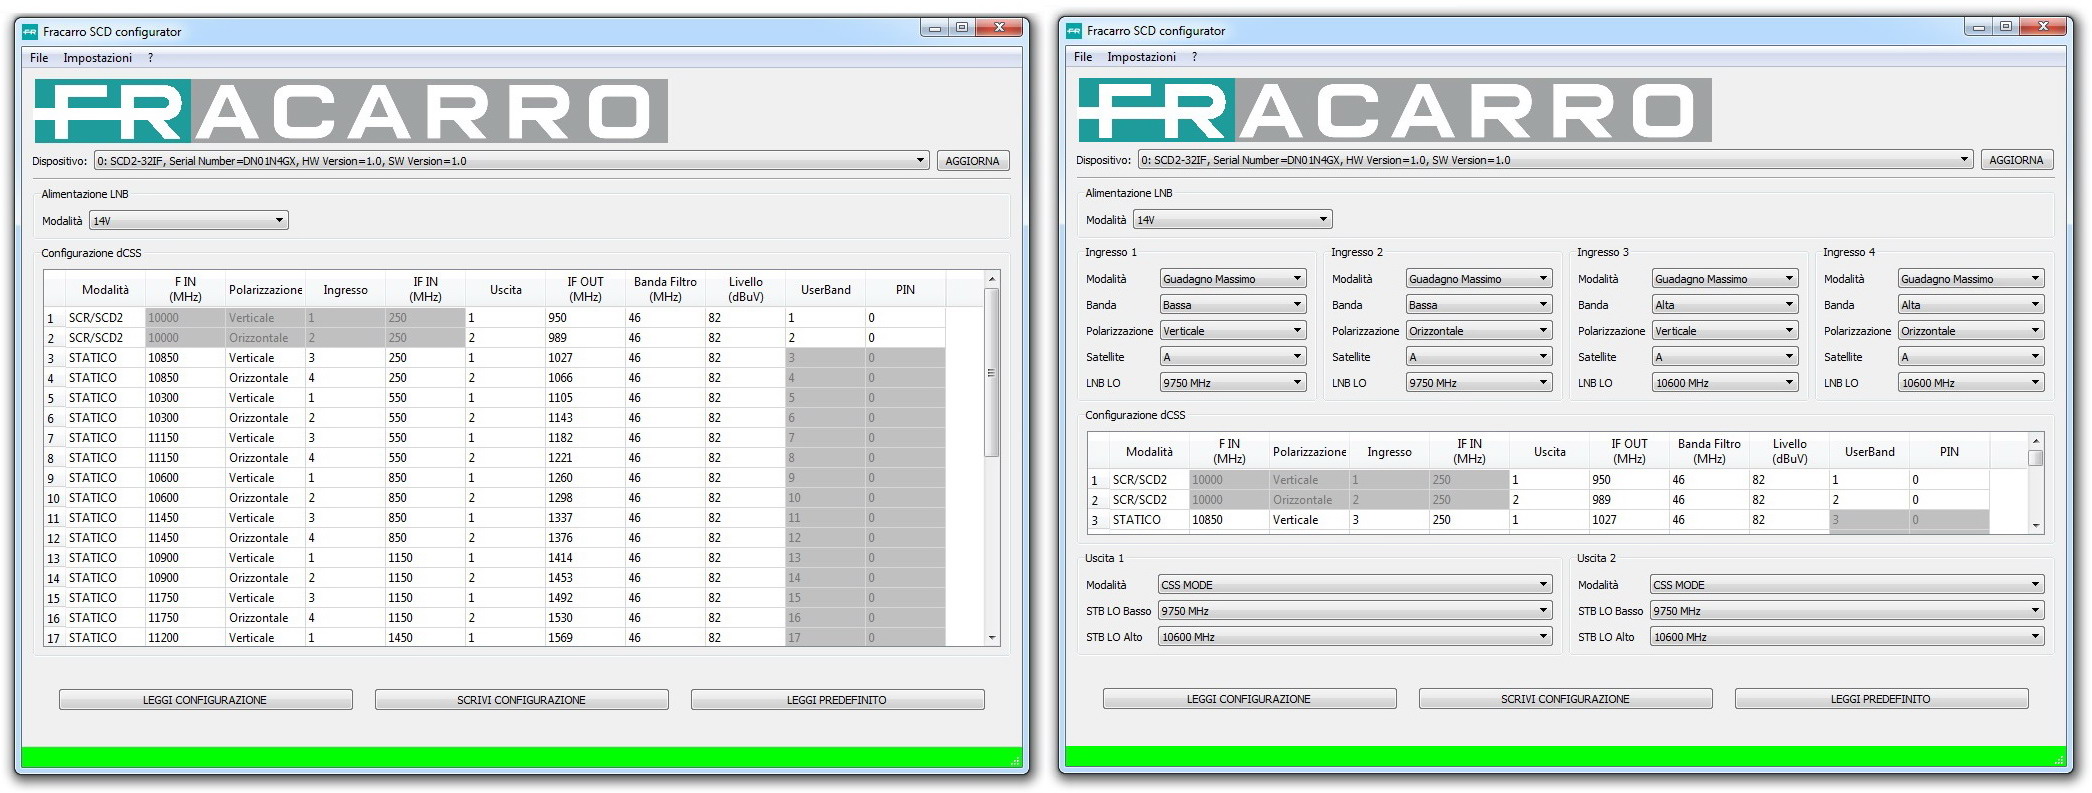Click the Fracarro app icon in left title bar
The image size is (2092, 793).
[x=30, y=32]
